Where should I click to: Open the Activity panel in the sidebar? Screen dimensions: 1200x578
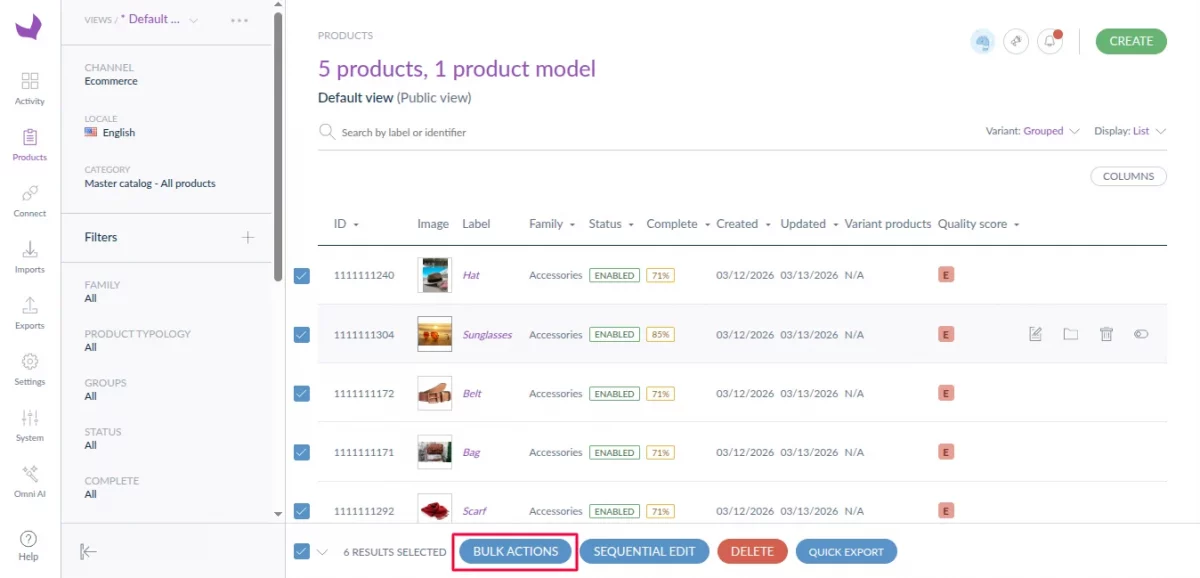click(x=29, y=88)
